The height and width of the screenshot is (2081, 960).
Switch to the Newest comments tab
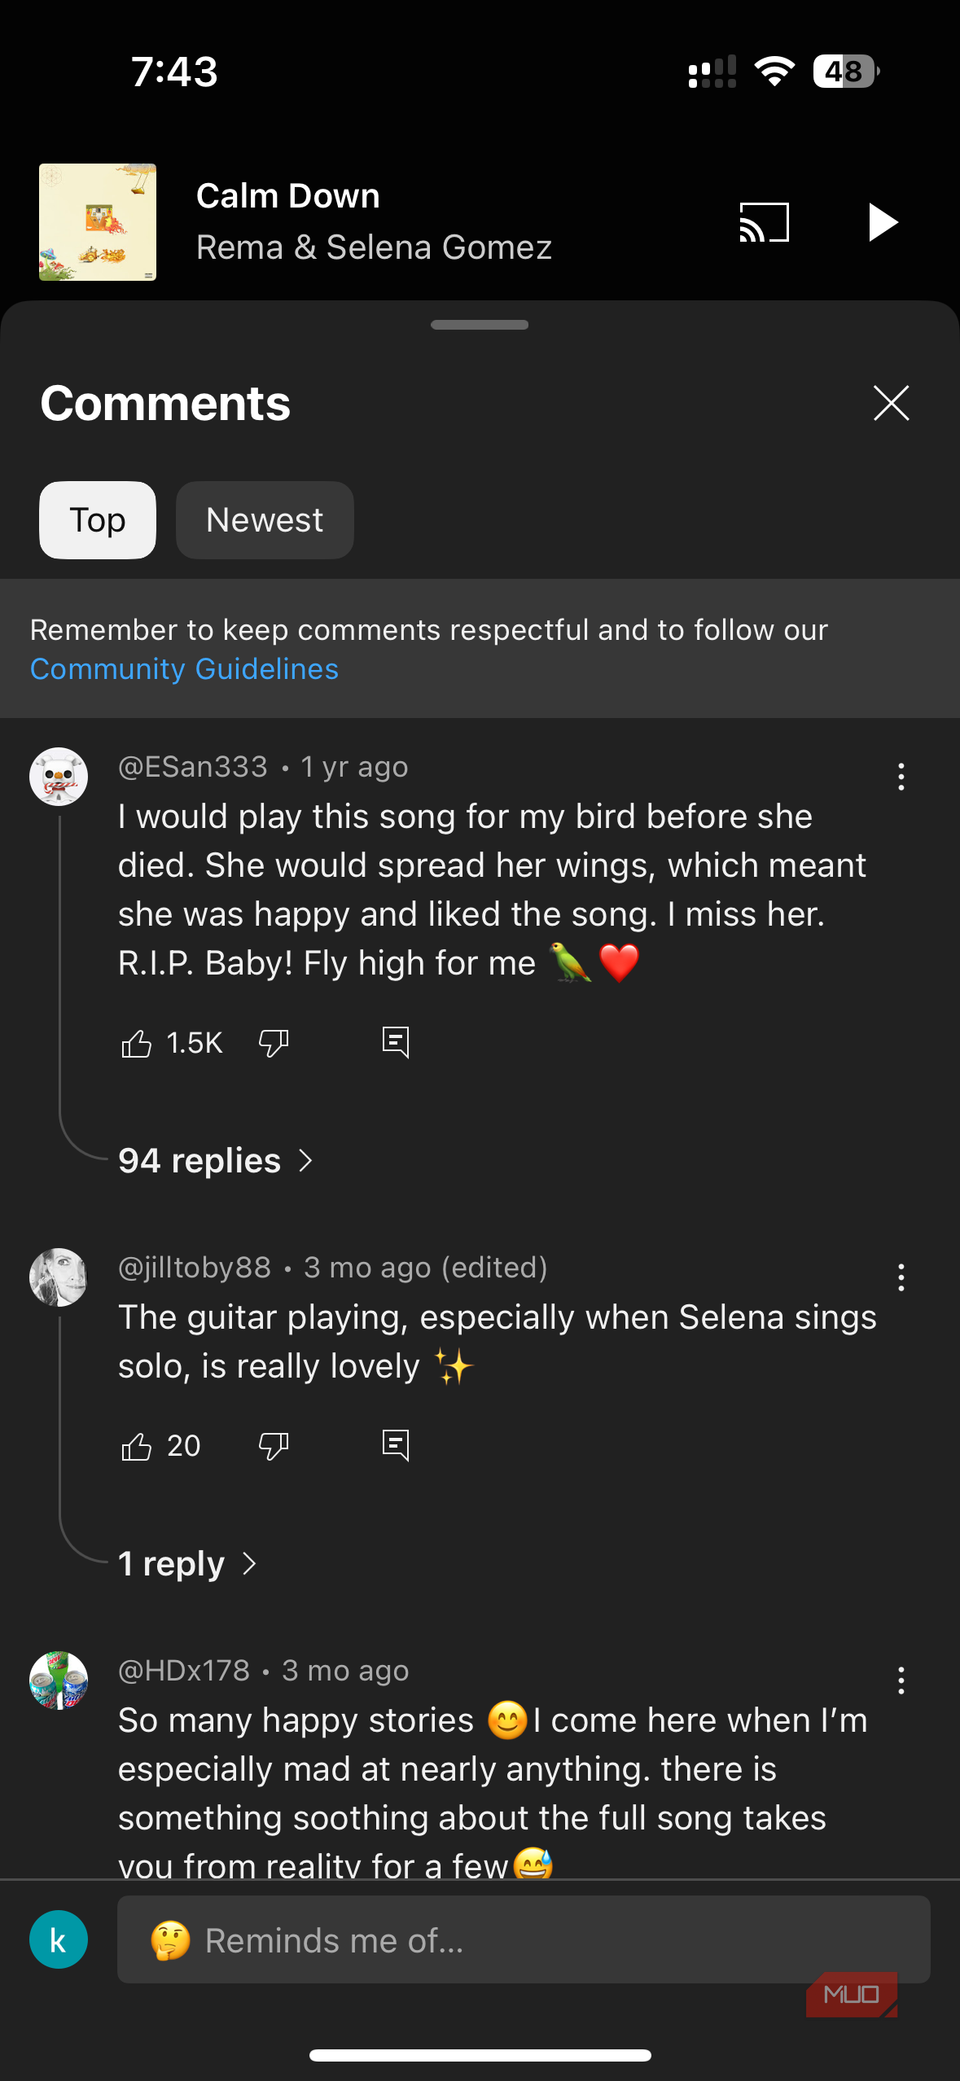coord(264,520)
